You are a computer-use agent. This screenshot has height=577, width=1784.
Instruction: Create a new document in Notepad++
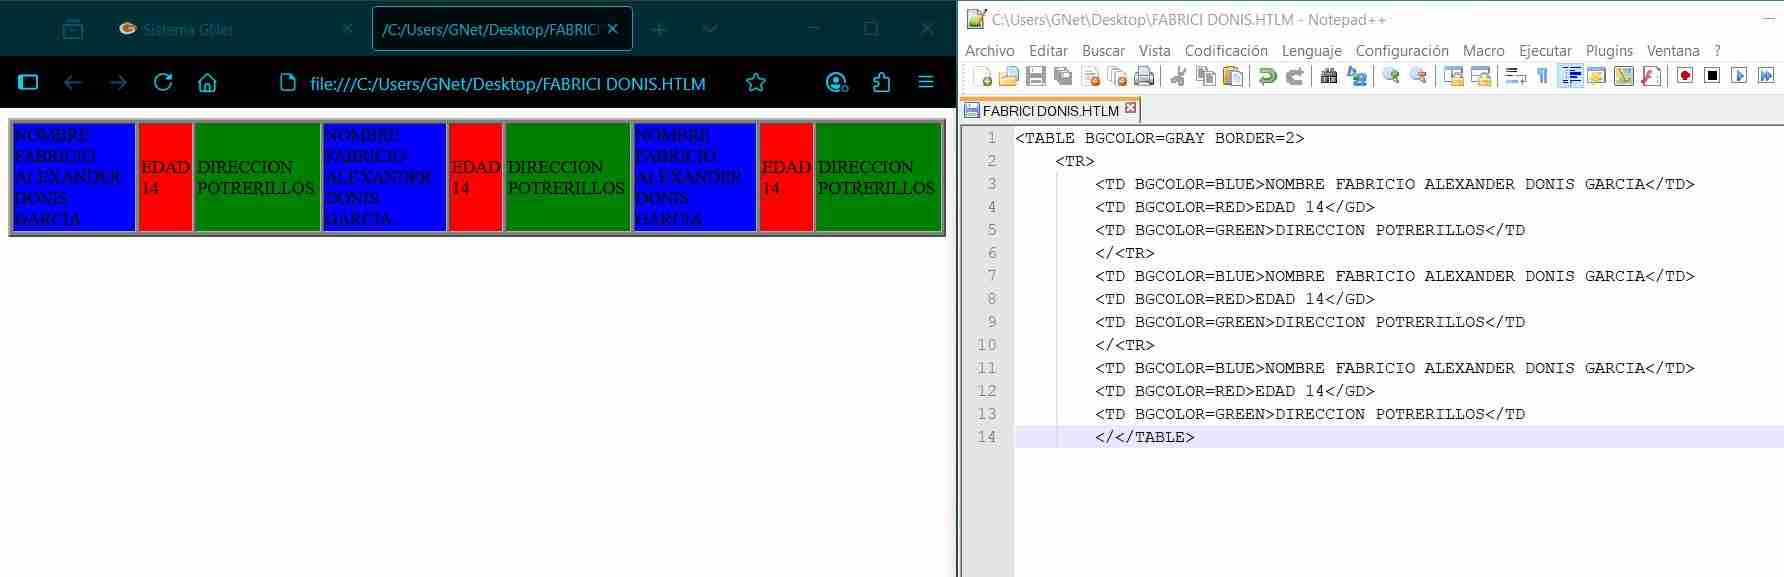click(x=982, y=76)
